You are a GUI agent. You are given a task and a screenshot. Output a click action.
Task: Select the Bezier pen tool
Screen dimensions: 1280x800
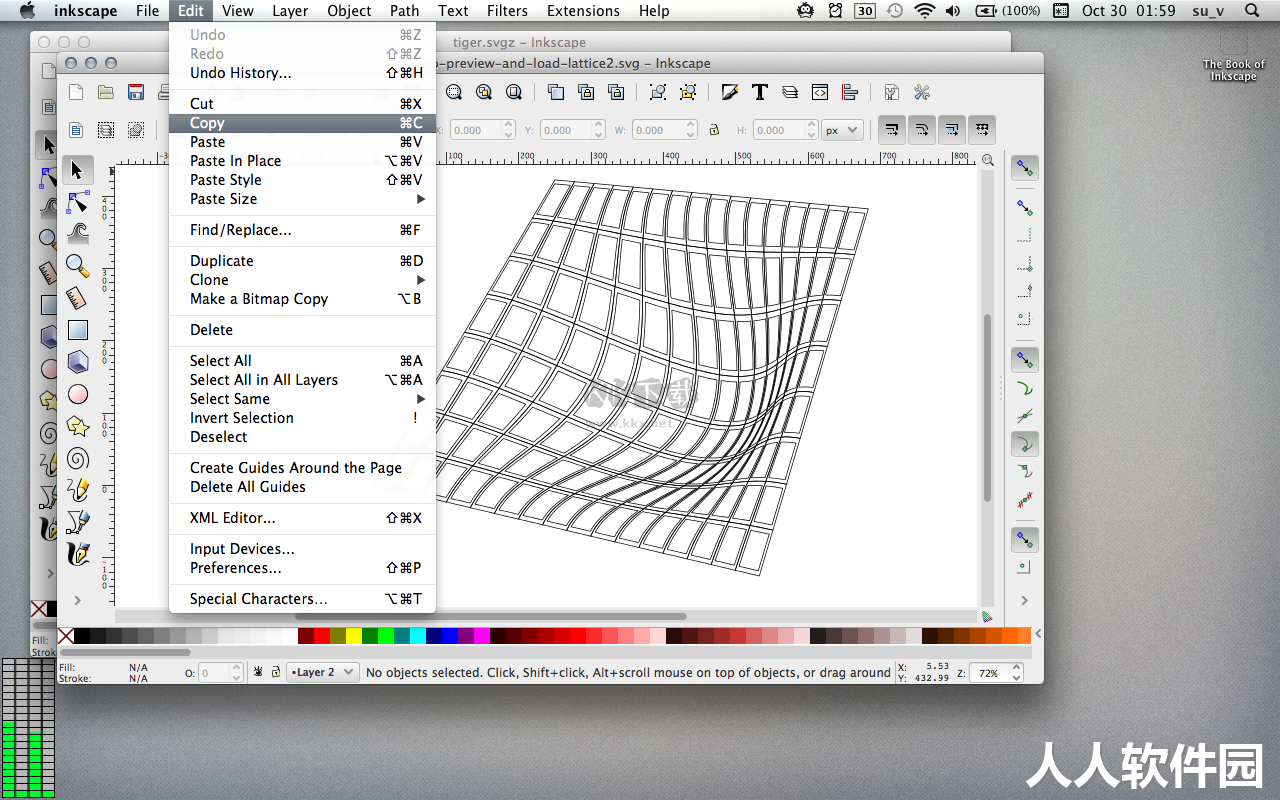(x=77, y=522)
